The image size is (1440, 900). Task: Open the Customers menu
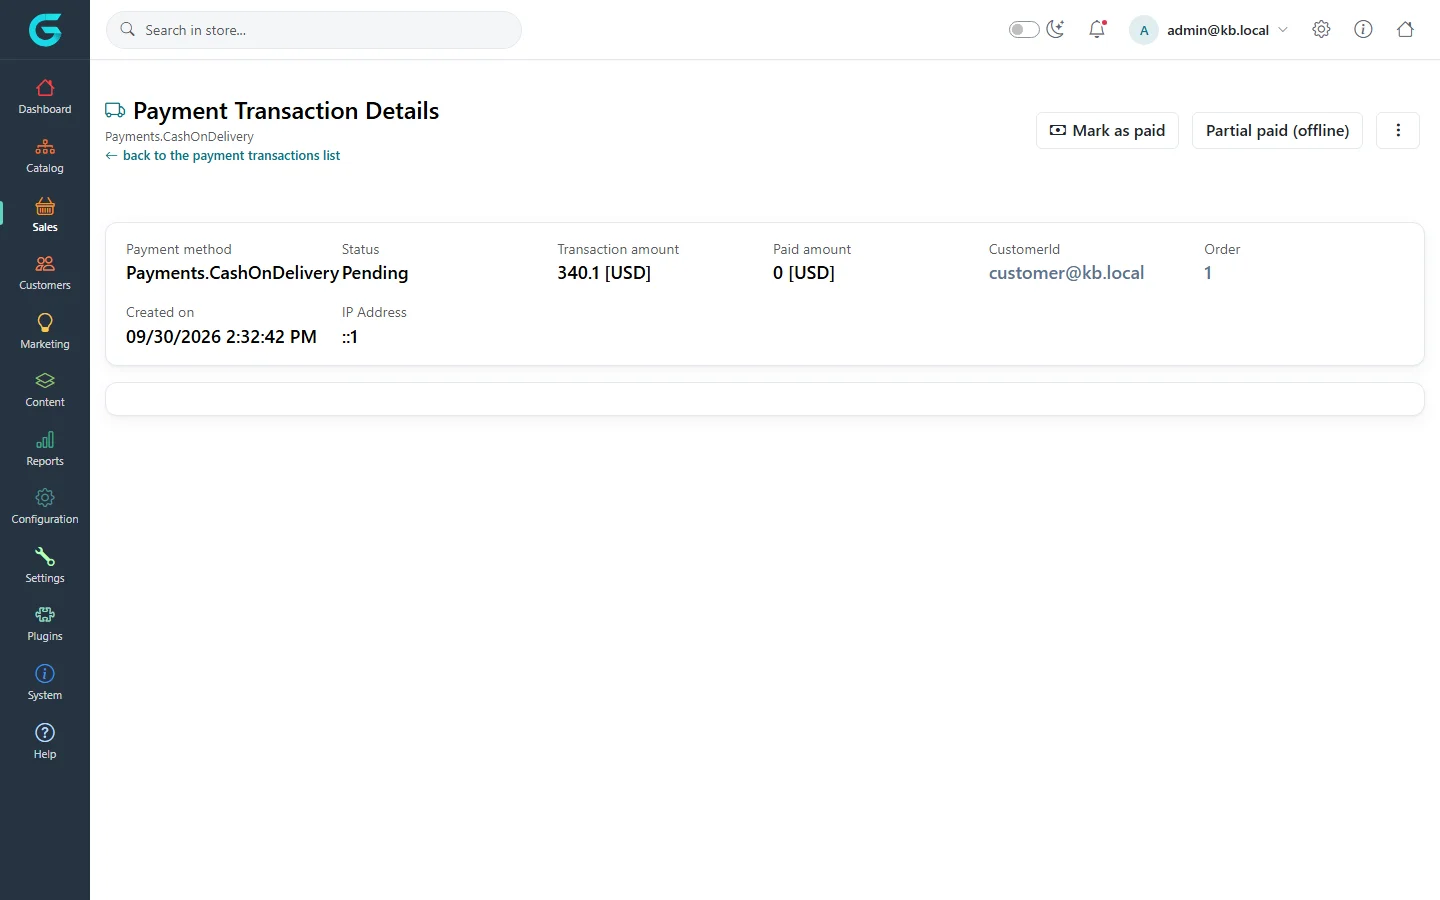45,273
